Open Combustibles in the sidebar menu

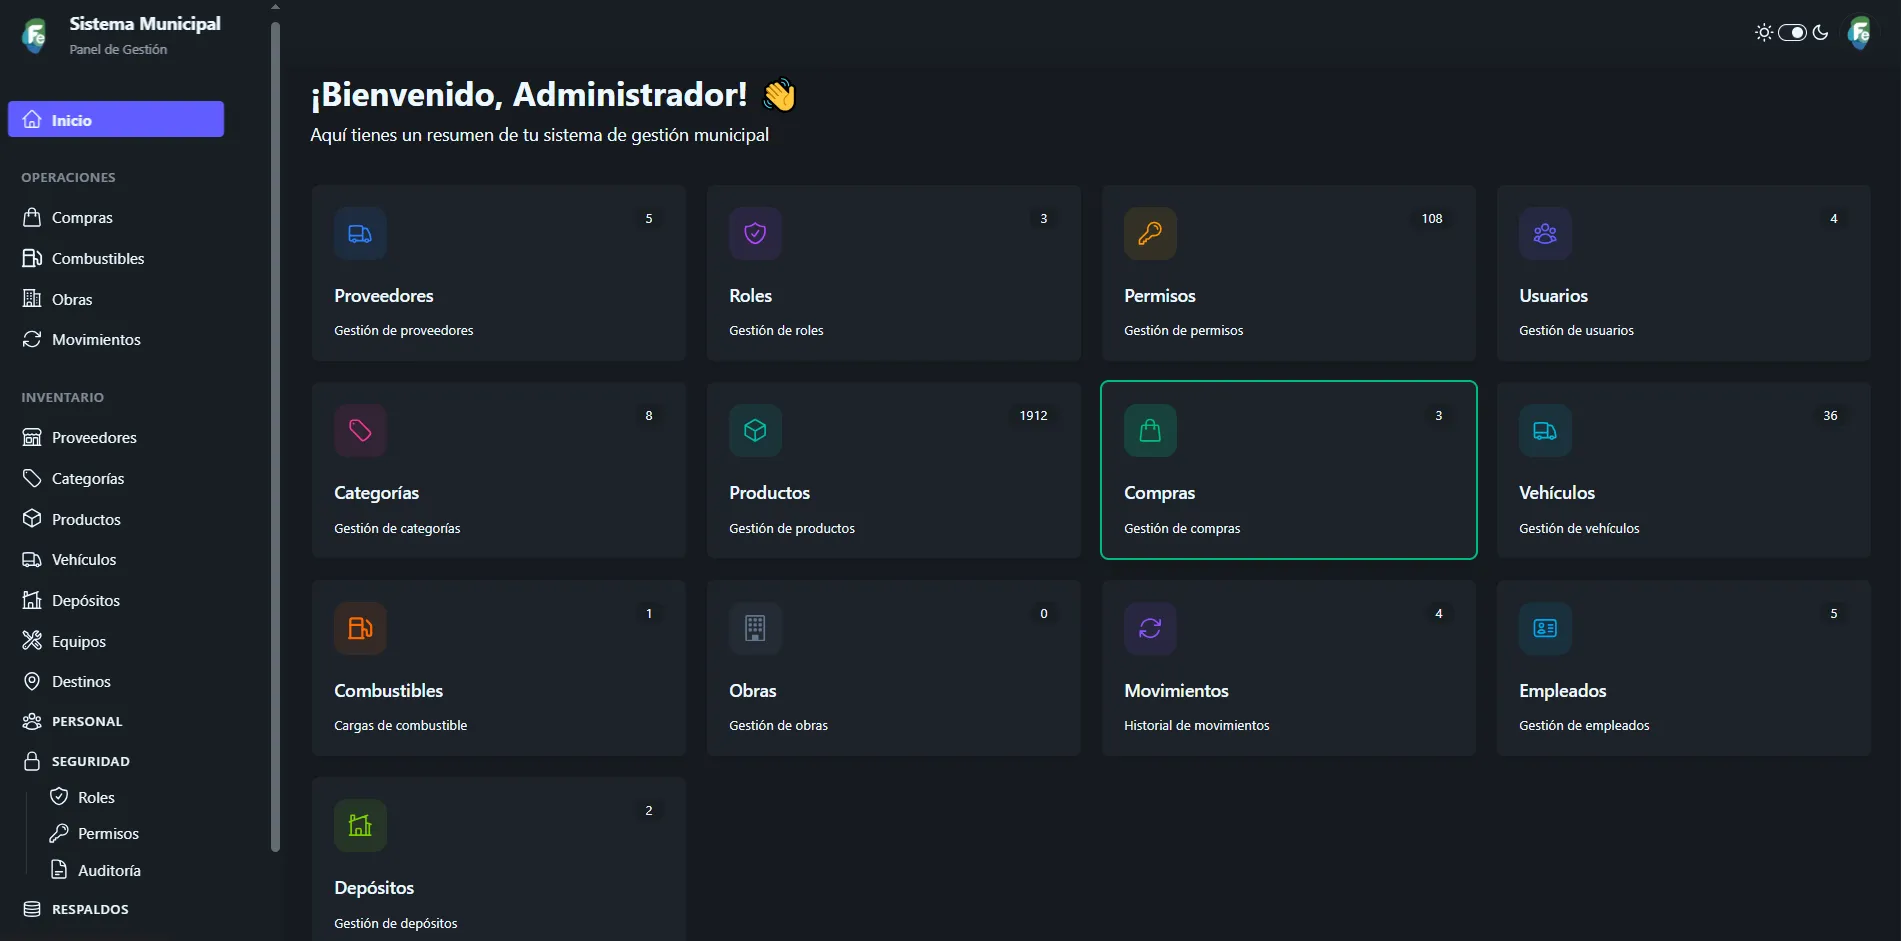[116, 258]
